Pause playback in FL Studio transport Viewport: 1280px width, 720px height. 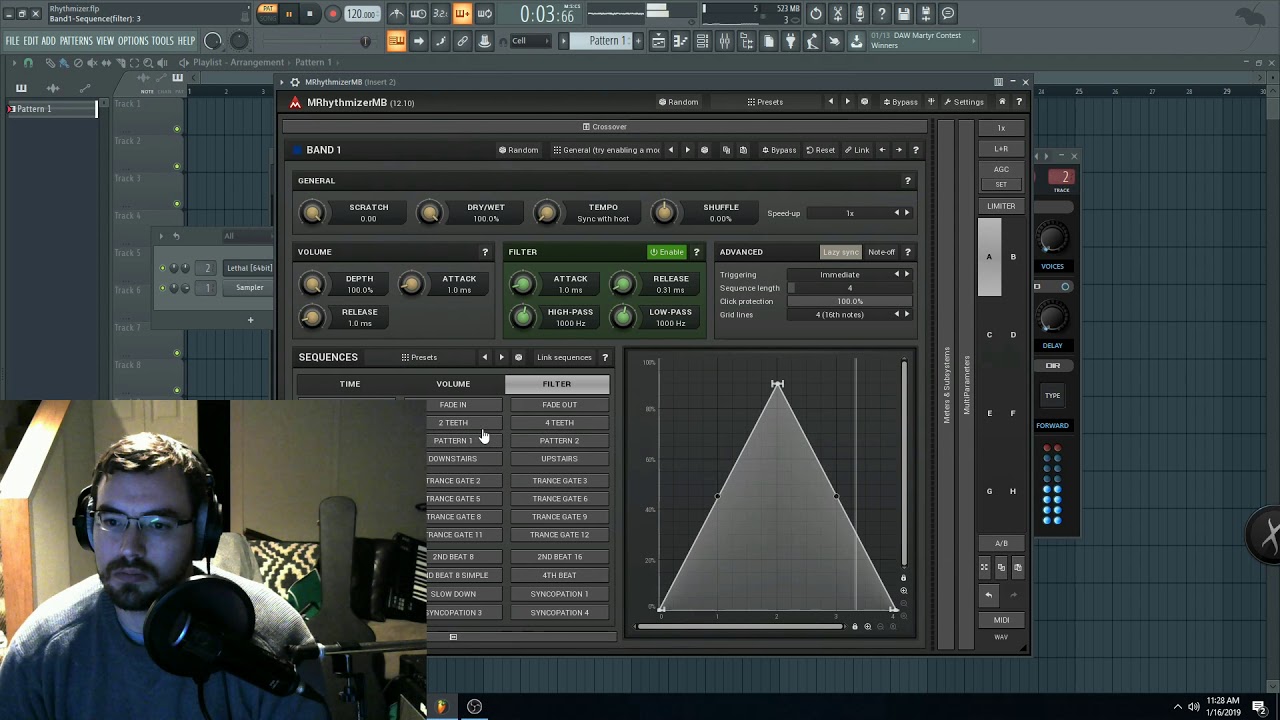pos(288,14)
